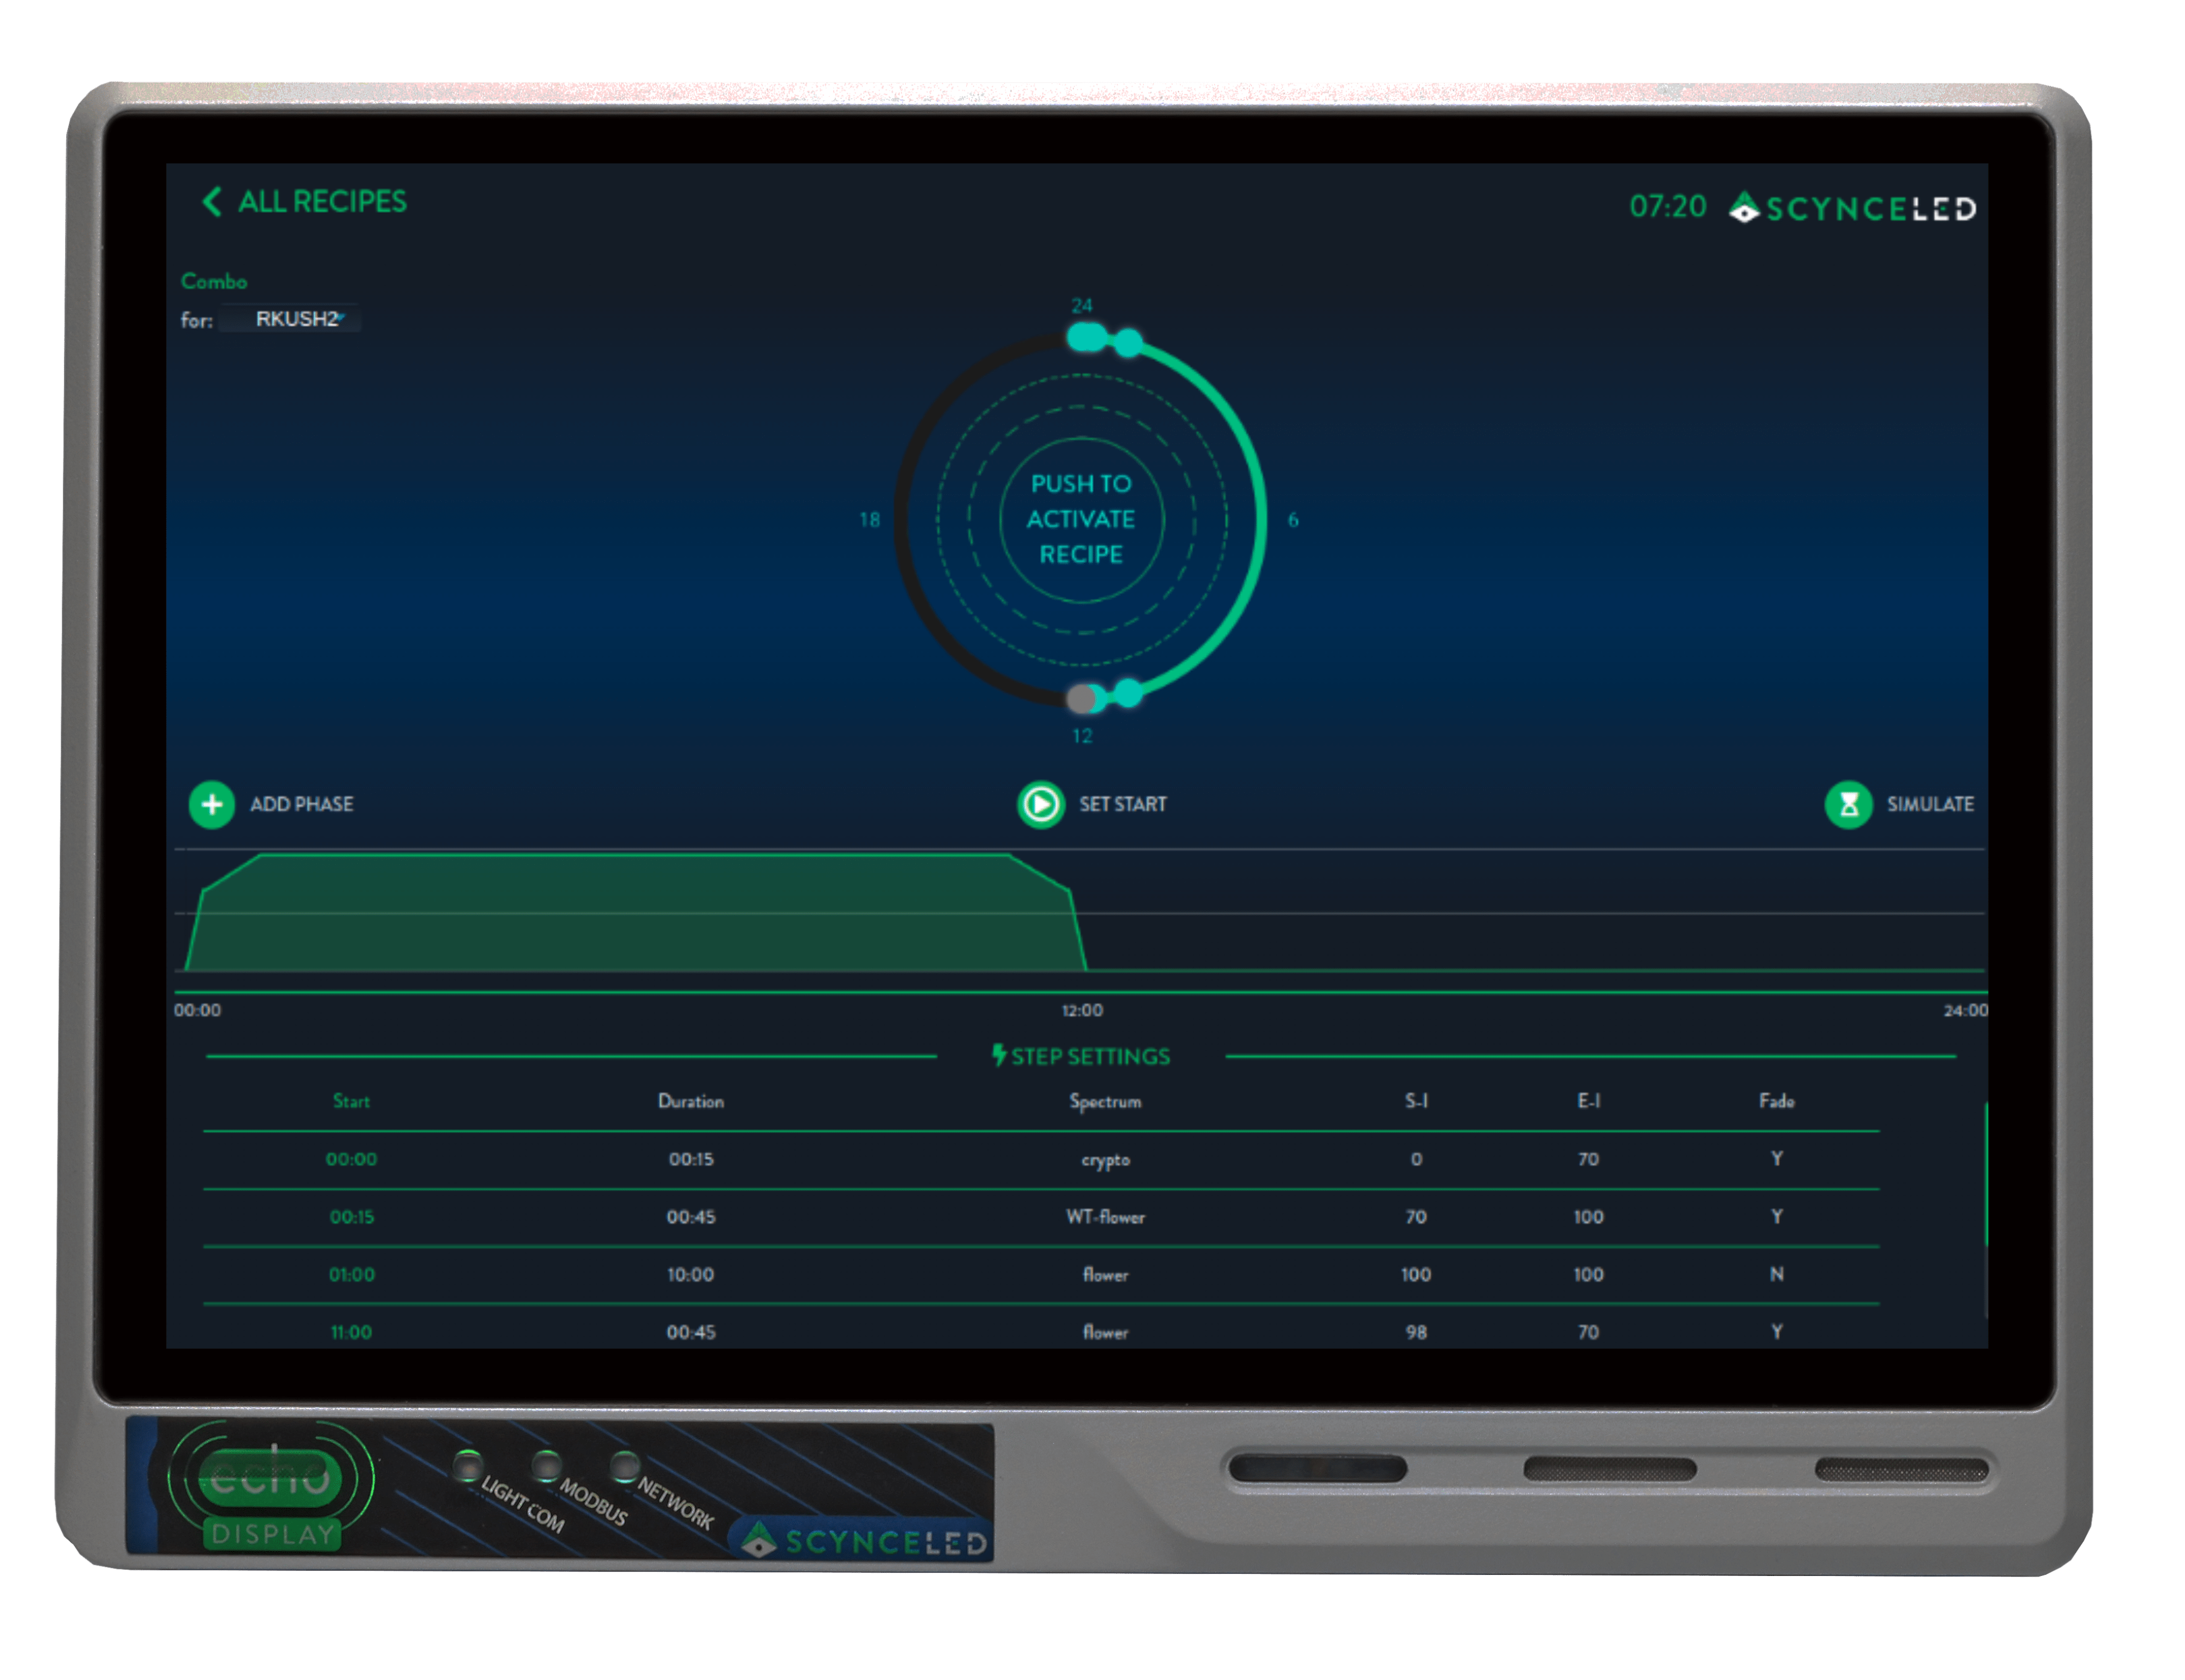
Task: Click the Spectrum column header
Action: coord(1105,1101)
